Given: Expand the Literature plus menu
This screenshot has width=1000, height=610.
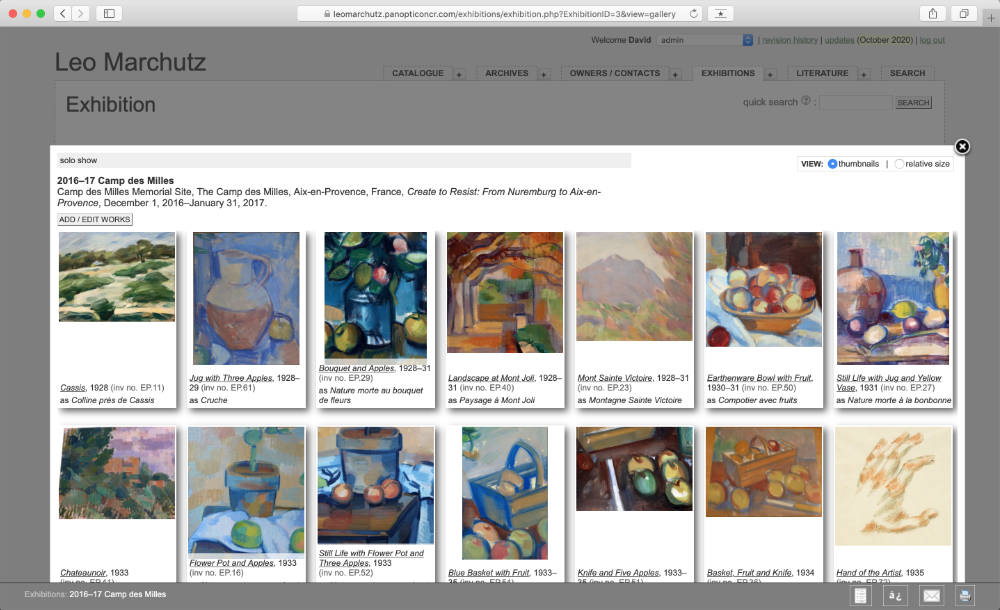Looking at the screenshot, I should (864, 75).
